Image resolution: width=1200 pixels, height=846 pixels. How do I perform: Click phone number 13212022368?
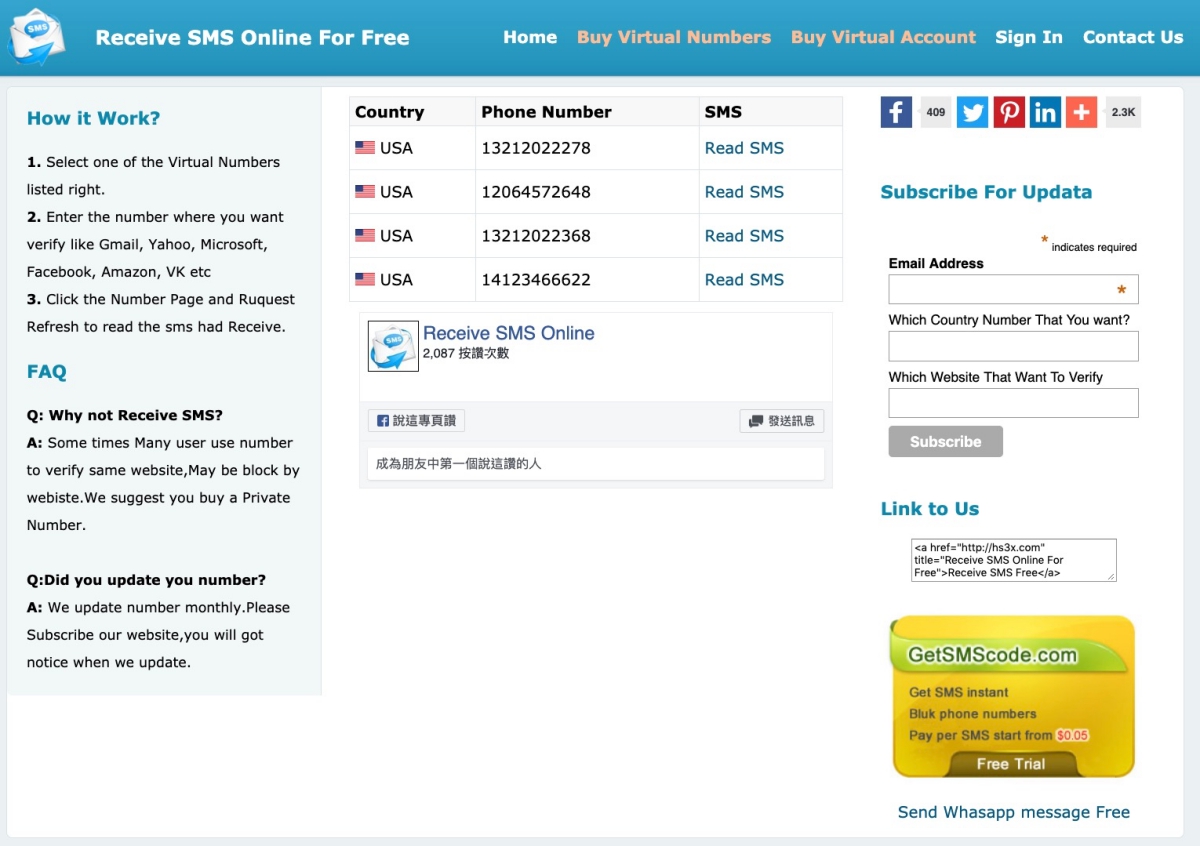[536, 236]
